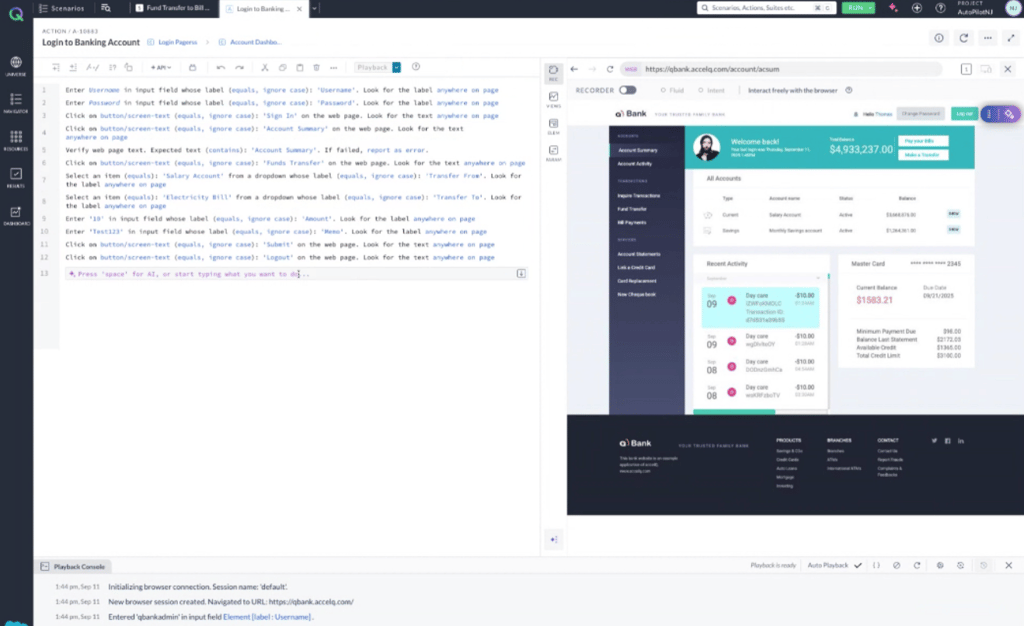The image size is (1024, 626).
Task: Click the browser URL address bar
Action: (x=781, y=69)
